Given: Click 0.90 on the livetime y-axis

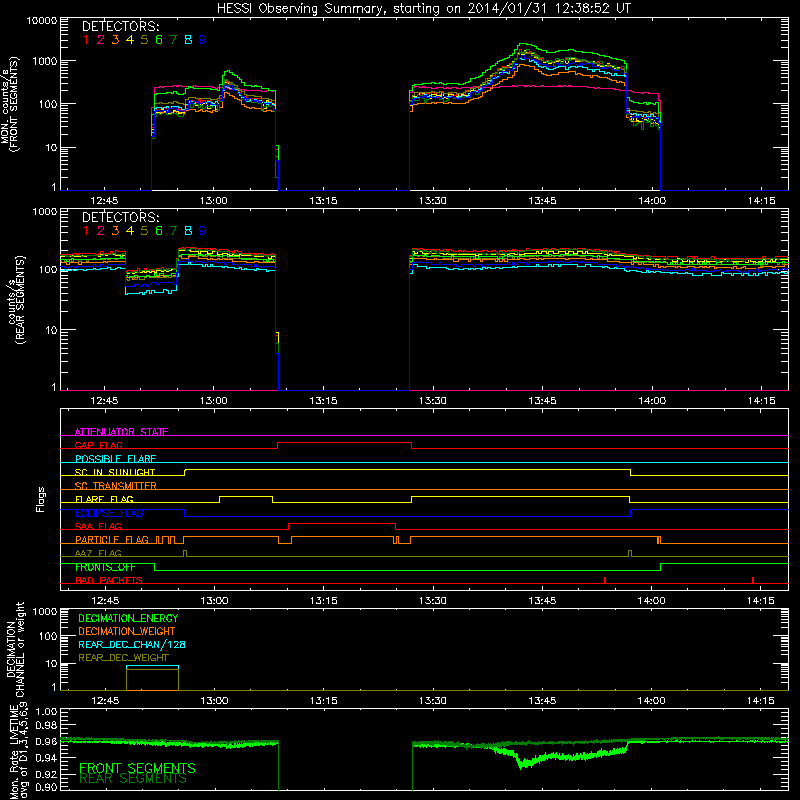Looking at the screenshot, I should tap(46, 787).
